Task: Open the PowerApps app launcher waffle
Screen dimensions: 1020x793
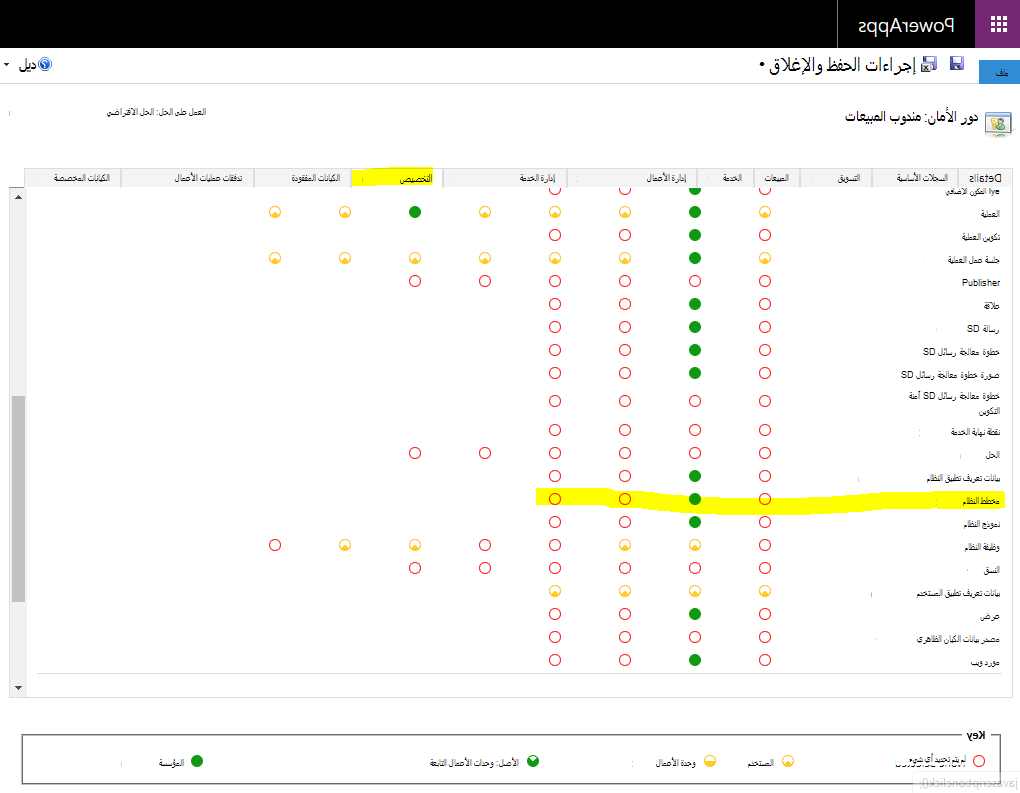Action: tap(998, 24)
